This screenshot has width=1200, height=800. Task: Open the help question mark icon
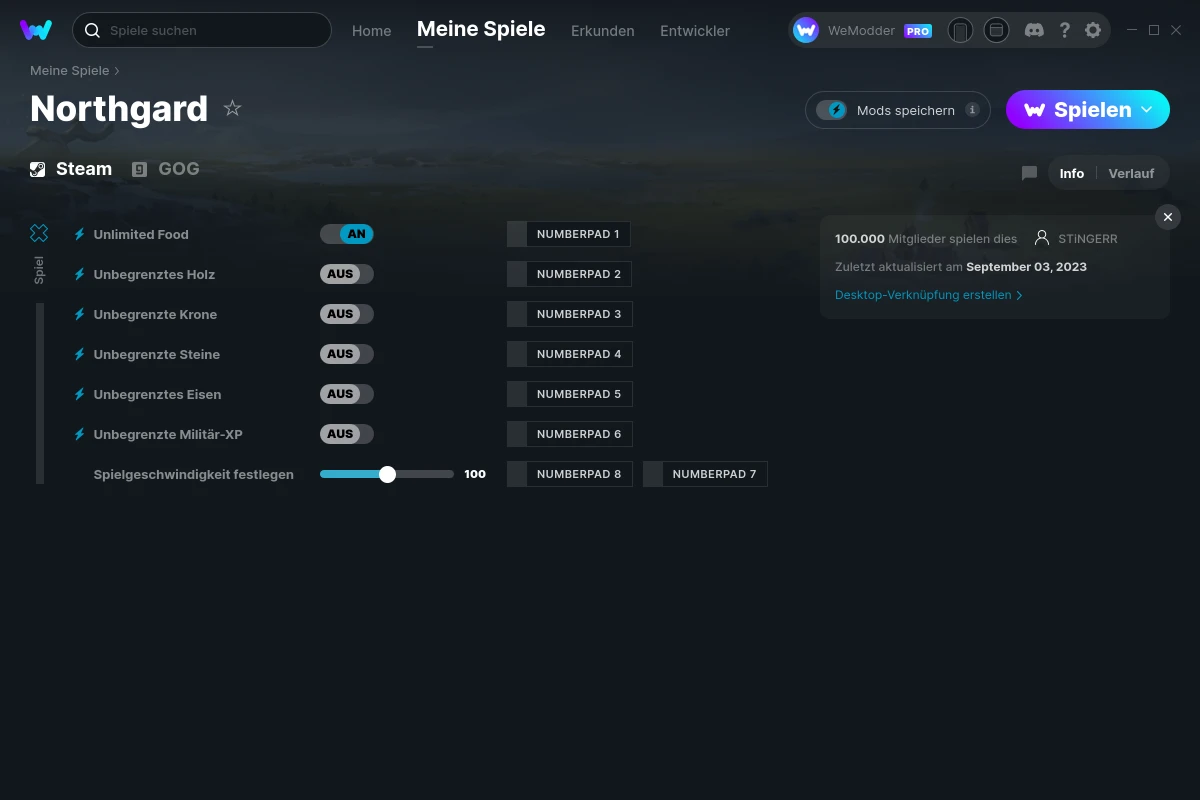point(1065,30)
